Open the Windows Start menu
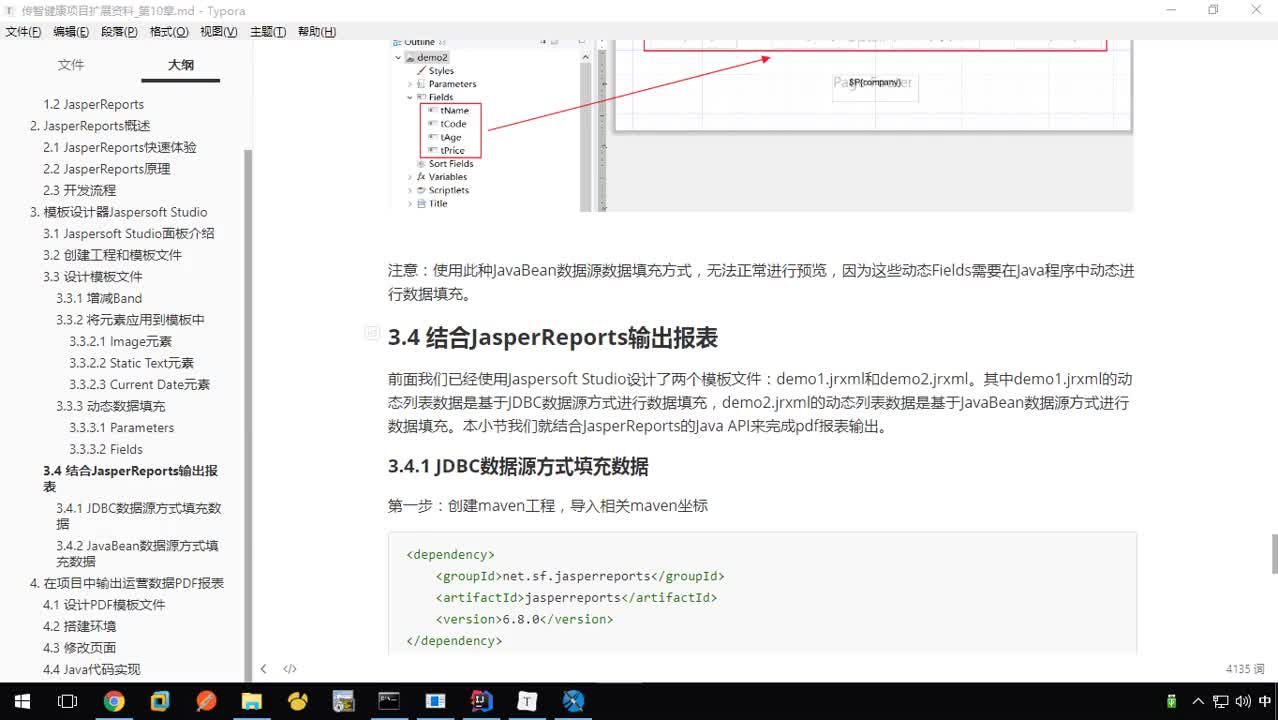The width and height of the screenshot is (1278, 720). click(22, 701)
